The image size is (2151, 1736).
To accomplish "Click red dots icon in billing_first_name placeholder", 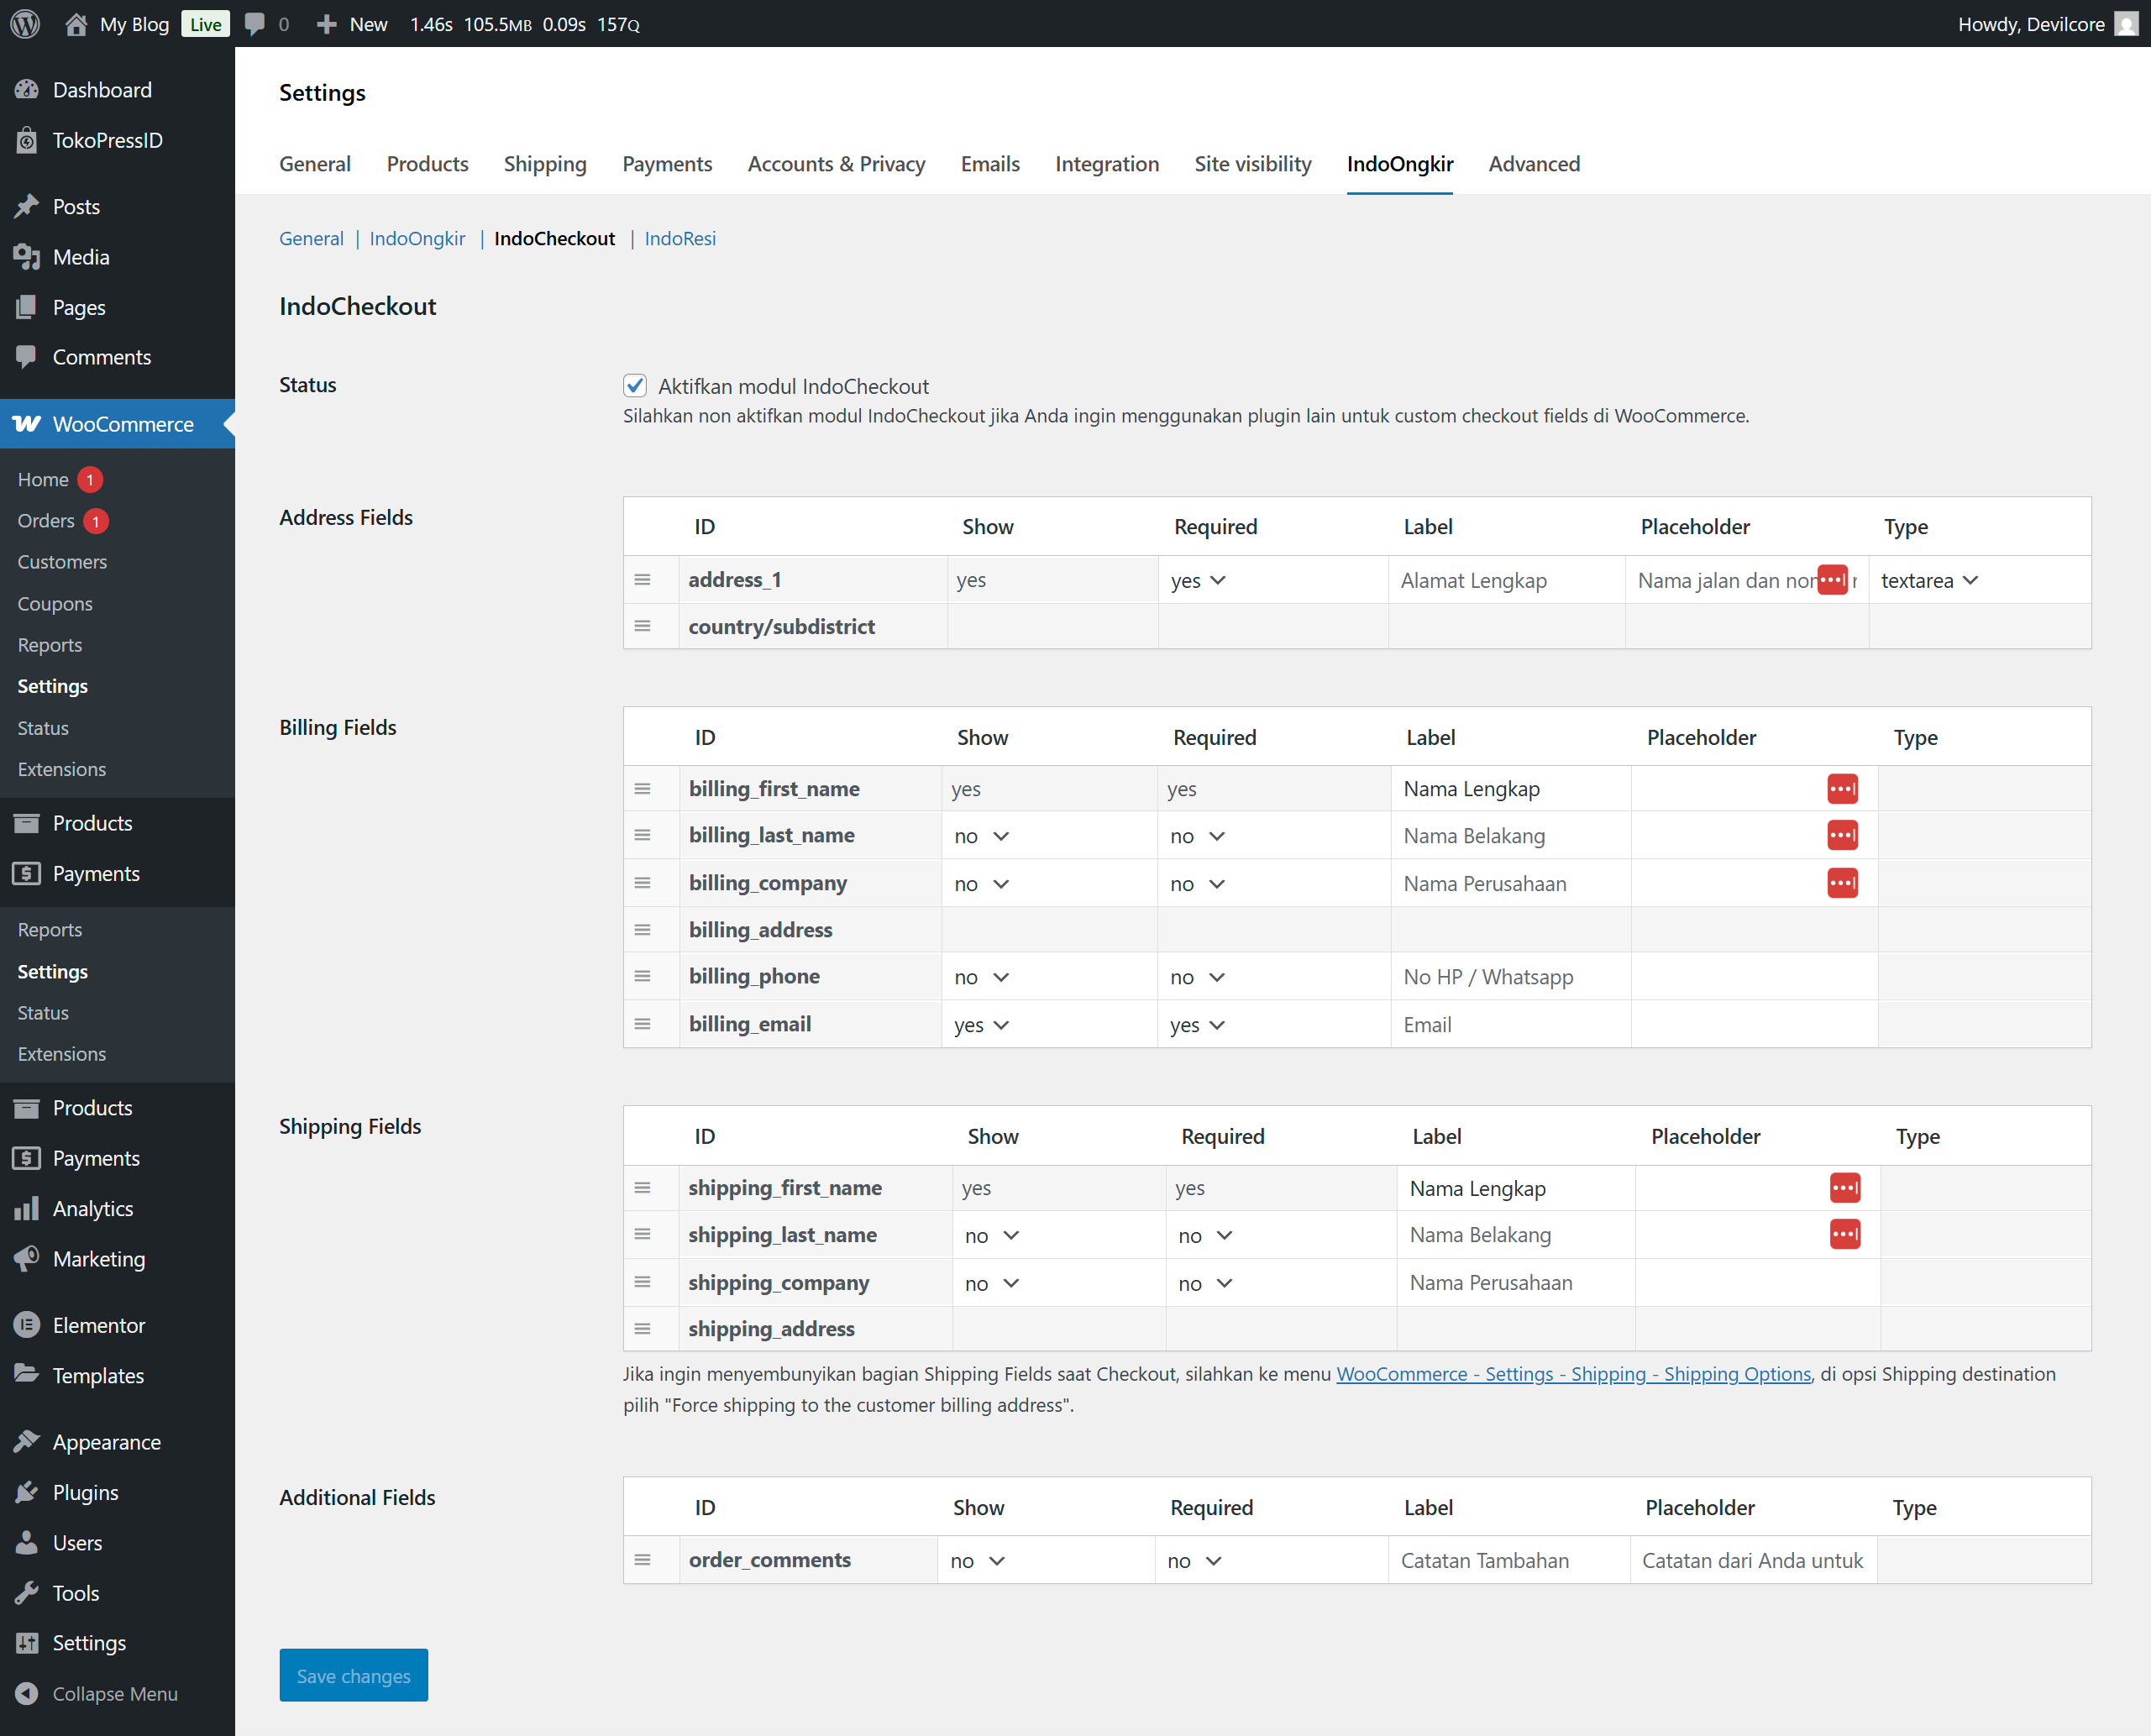I will 1842,789.
